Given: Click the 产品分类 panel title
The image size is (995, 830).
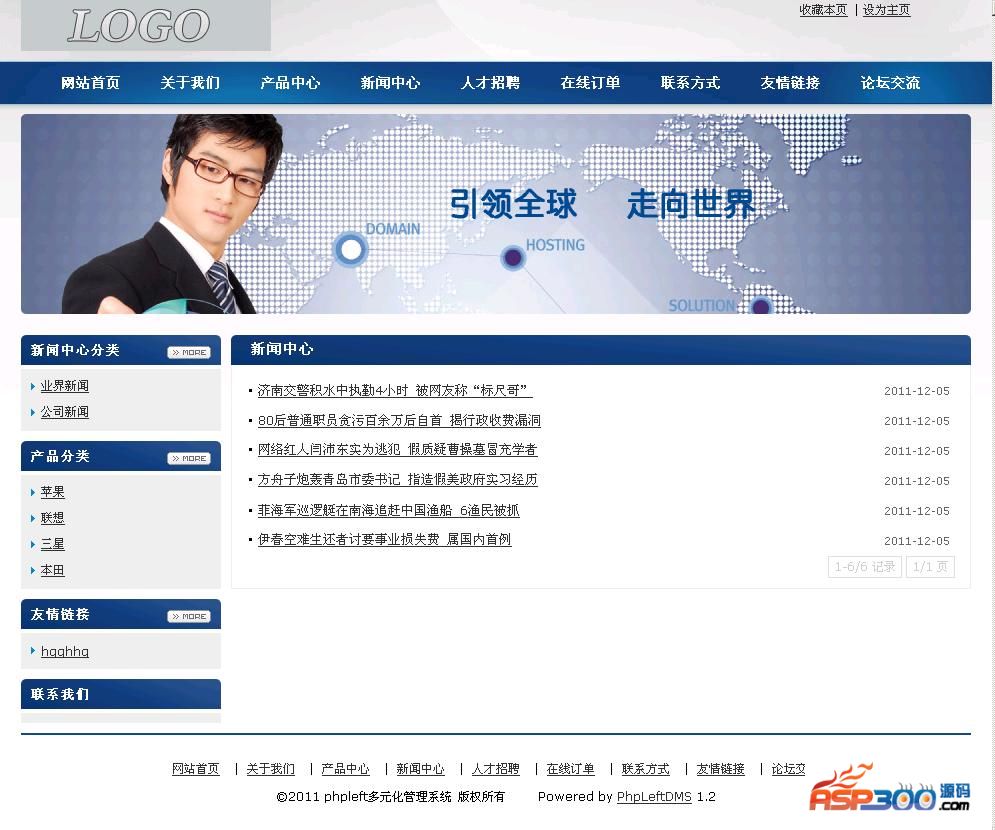Looking at the screenshot, I should point(60,456).
